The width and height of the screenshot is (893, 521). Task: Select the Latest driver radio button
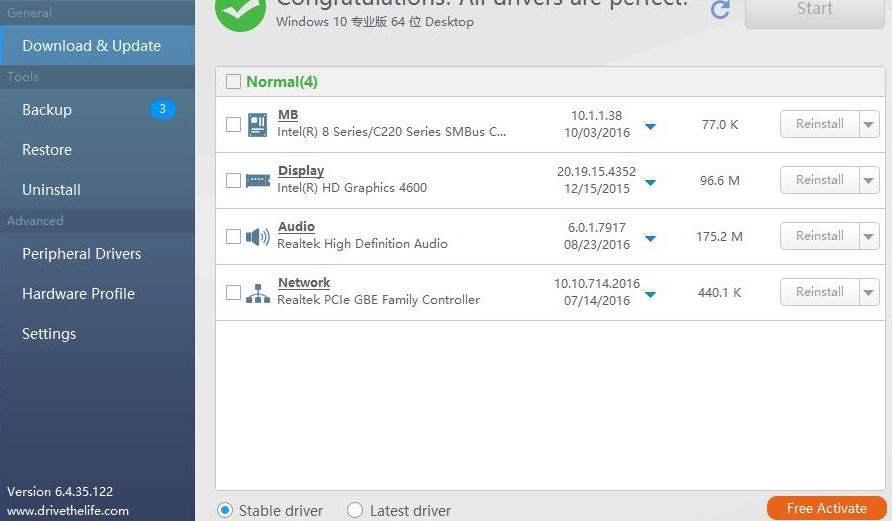355,510
